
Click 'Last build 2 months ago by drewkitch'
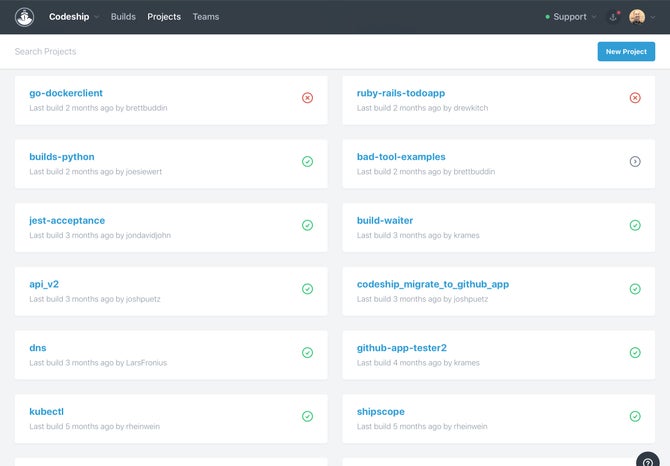click(x=423, y=108)
